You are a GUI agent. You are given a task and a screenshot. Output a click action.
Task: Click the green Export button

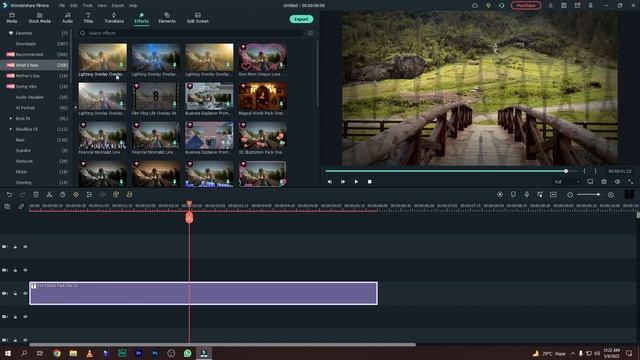point(301,19)
